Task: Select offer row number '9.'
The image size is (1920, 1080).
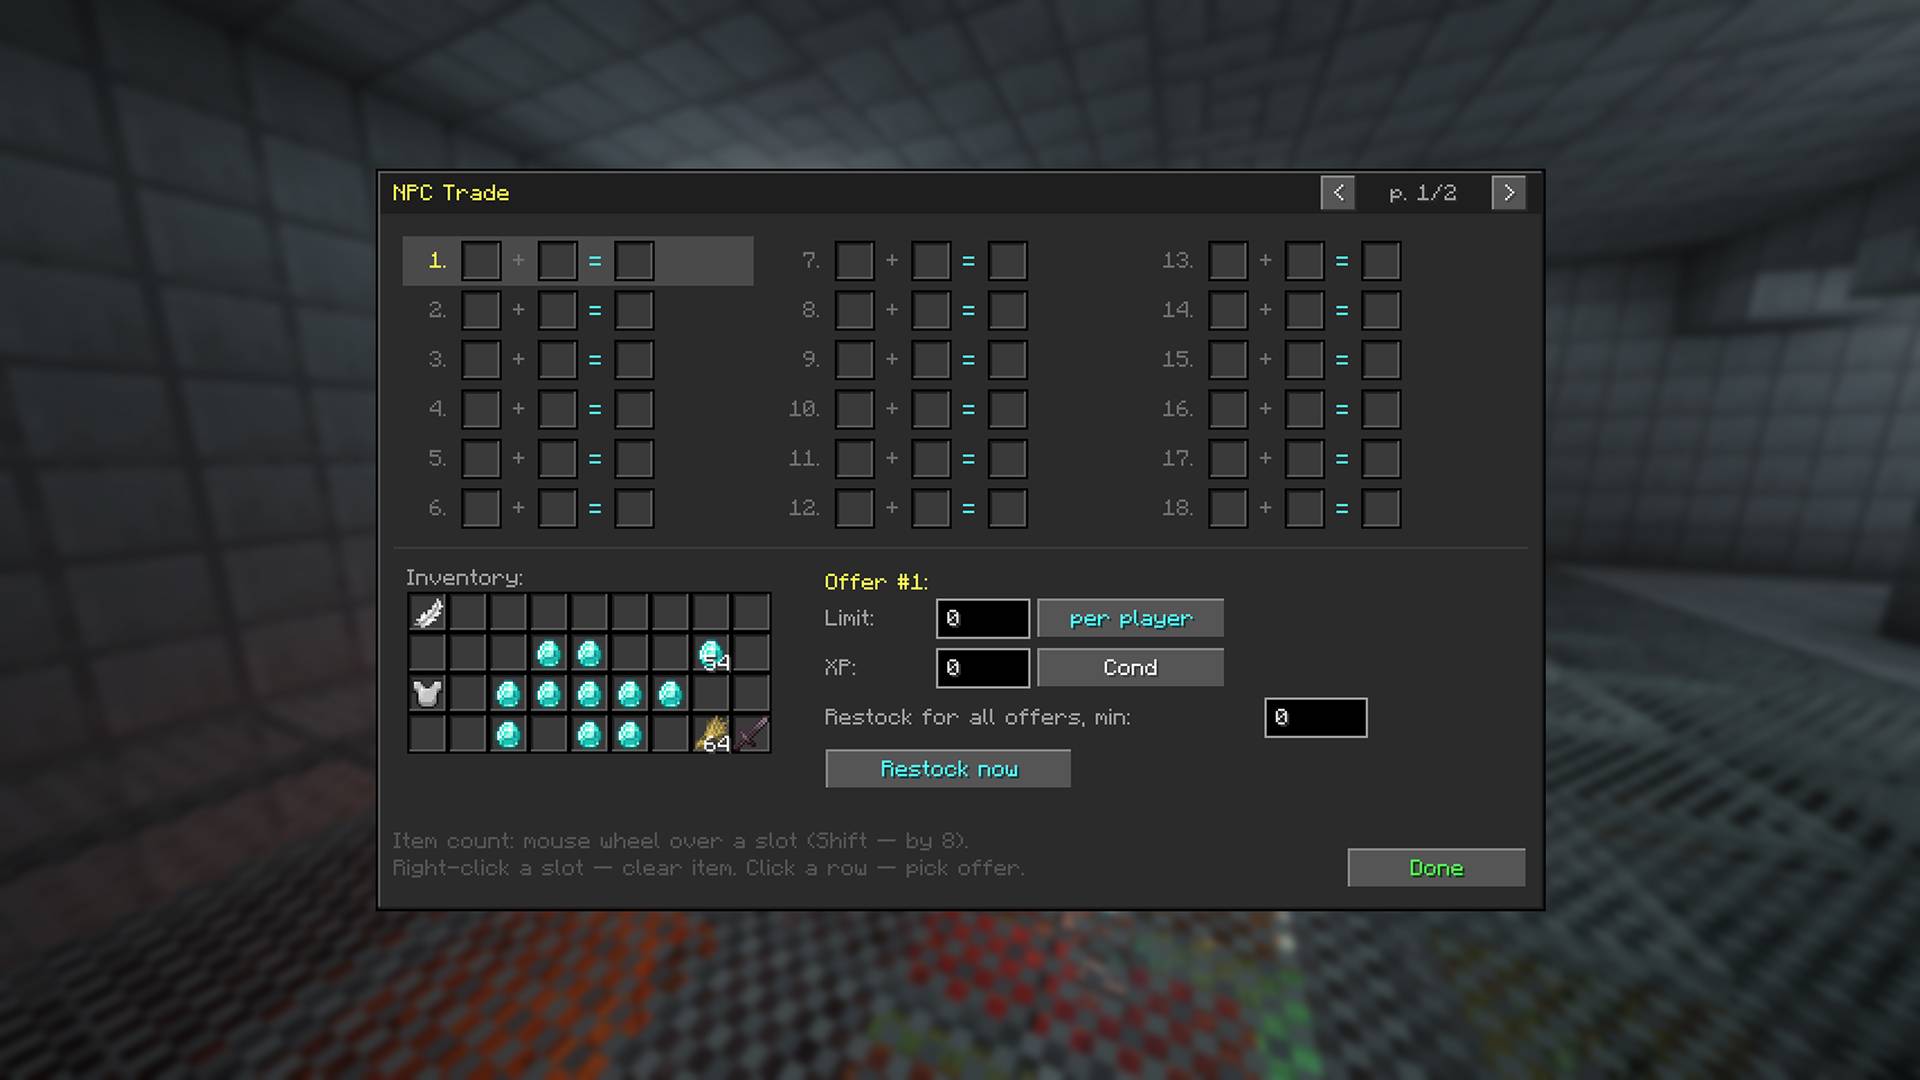Action: coord(811,359)
